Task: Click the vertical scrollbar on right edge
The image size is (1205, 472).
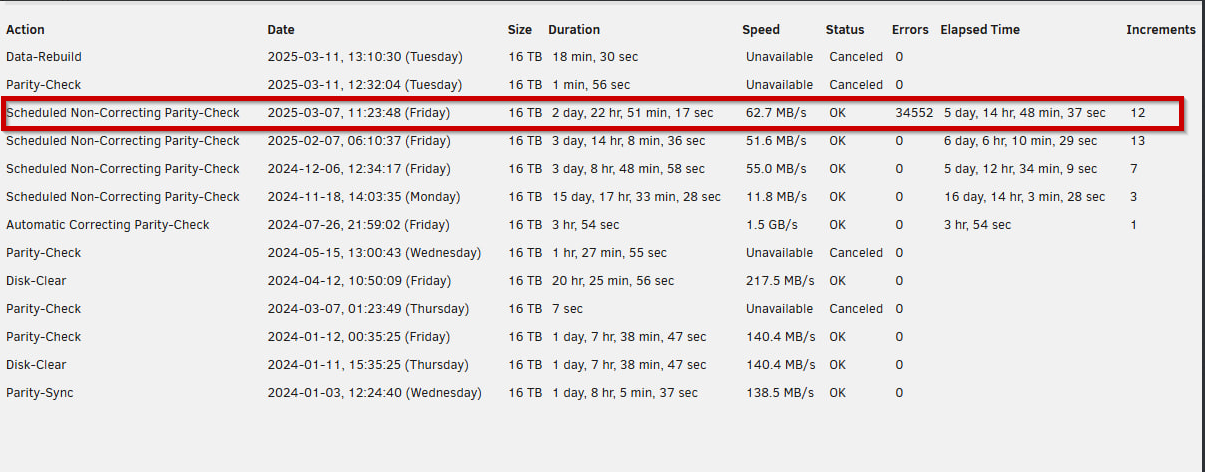Action: [x=1202, y=236]
